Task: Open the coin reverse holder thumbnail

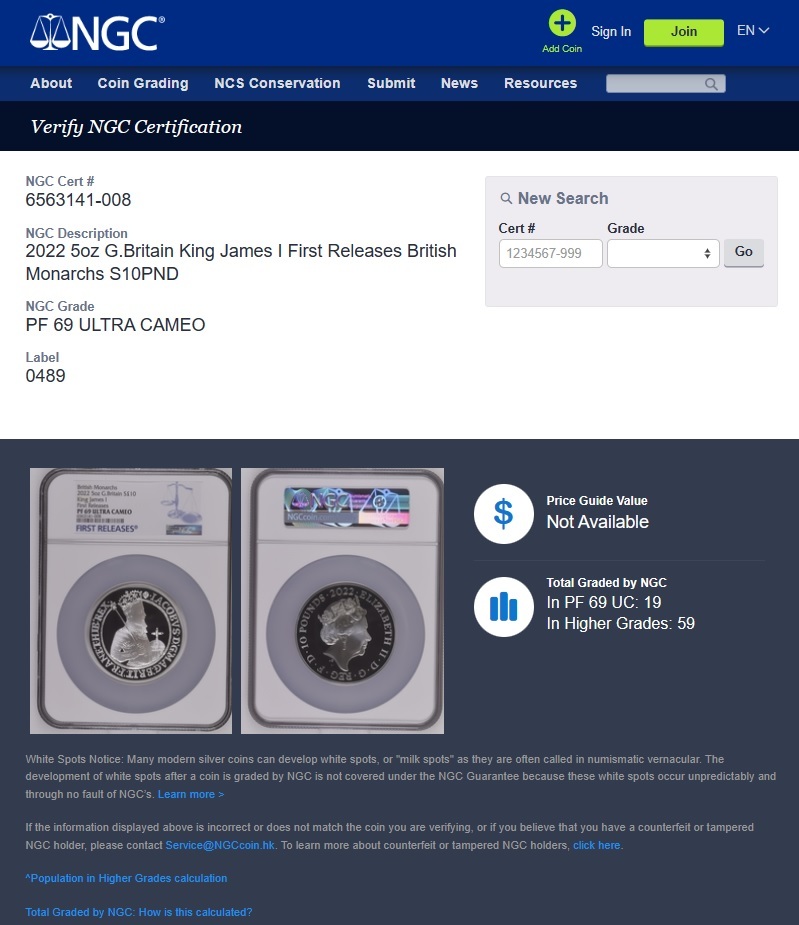Action: click(x=342, y=601)
